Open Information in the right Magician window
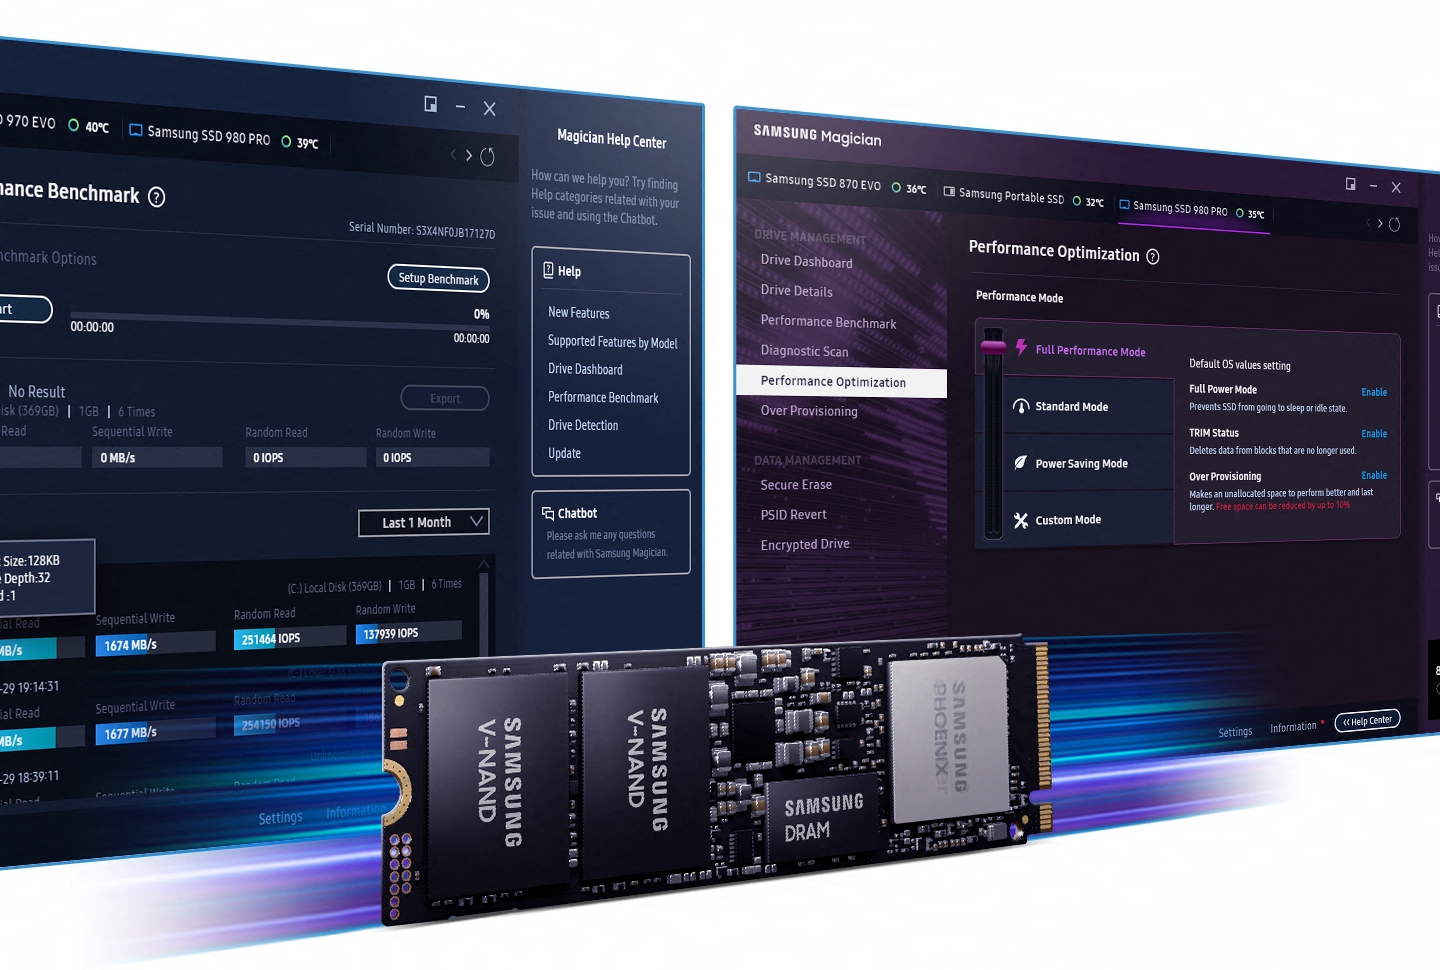Image resolution: width=1440 pixels, height=970 pixels. click(1293, 727)
